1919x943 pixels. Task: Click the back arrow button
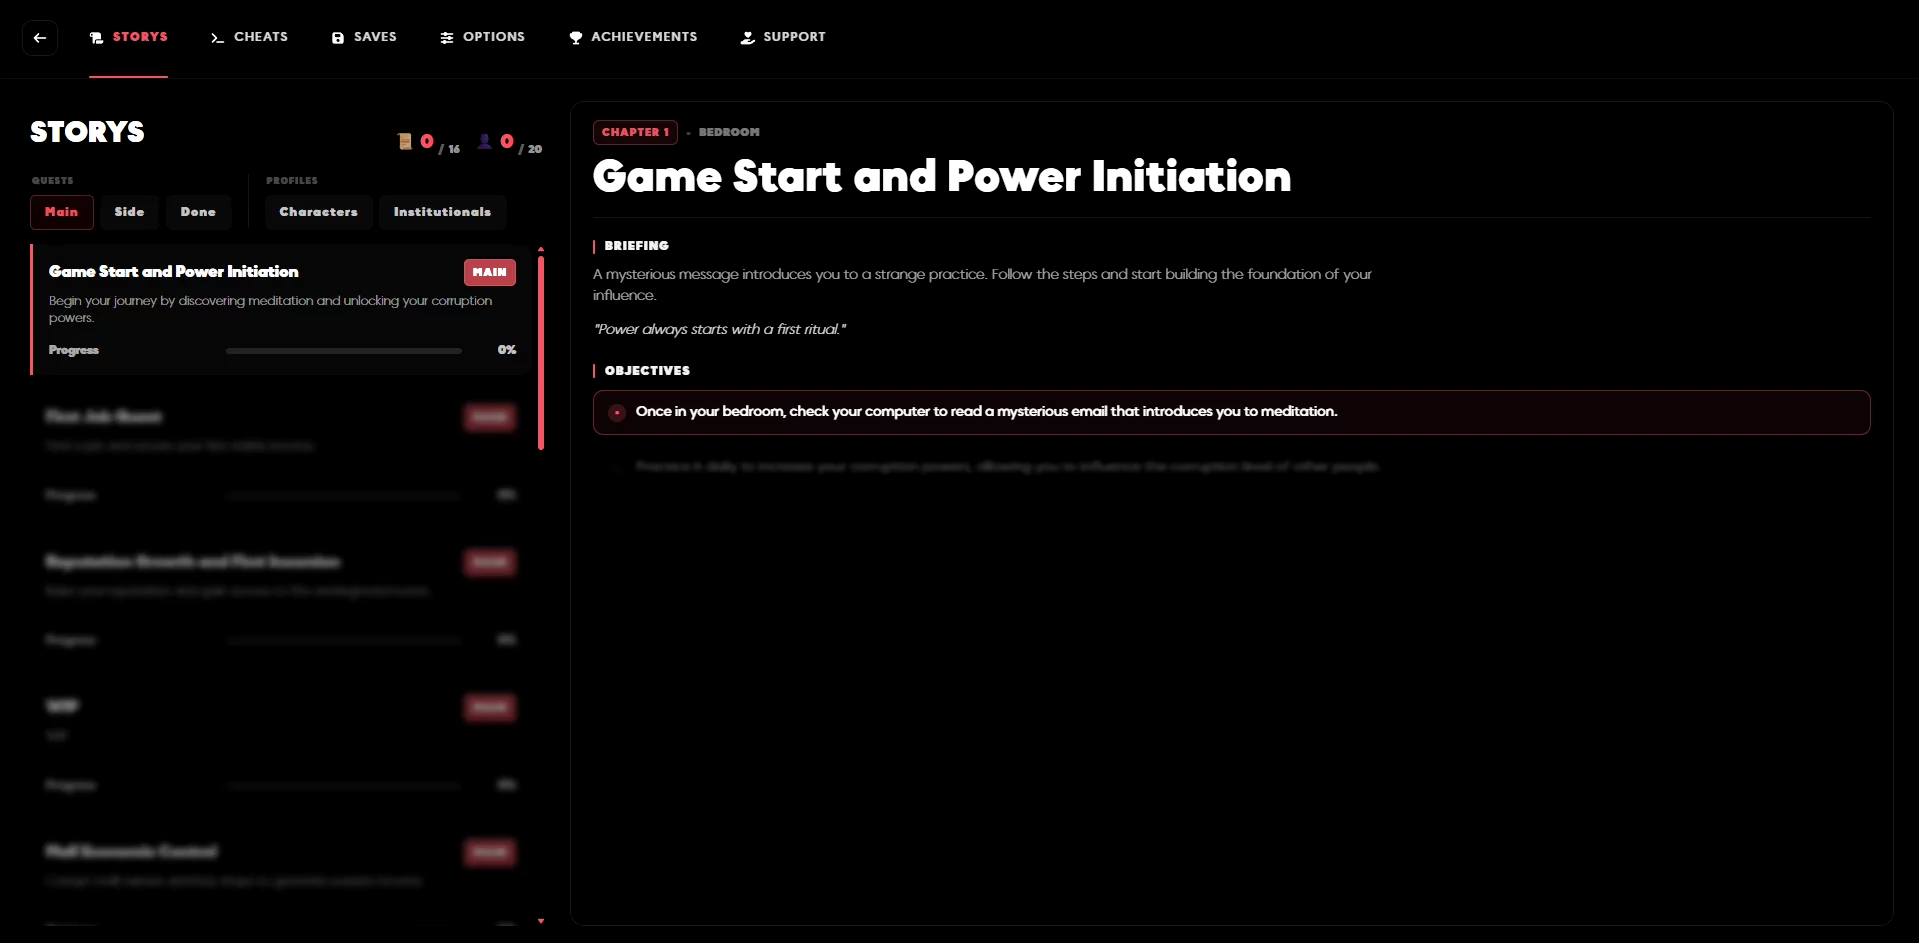pyautogui.click(x=40, y=38)
